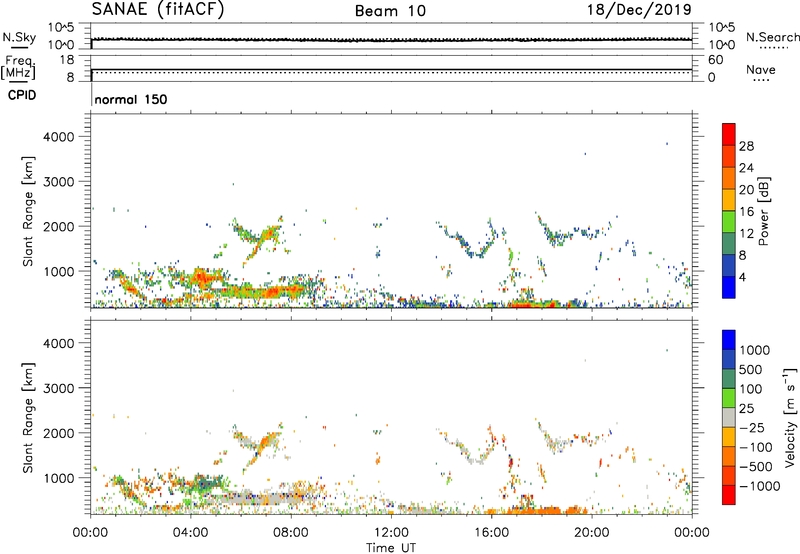Screen dimensions: 800x554
Task: Select the "normal 150" CPID text
Action: pos(131,99)
